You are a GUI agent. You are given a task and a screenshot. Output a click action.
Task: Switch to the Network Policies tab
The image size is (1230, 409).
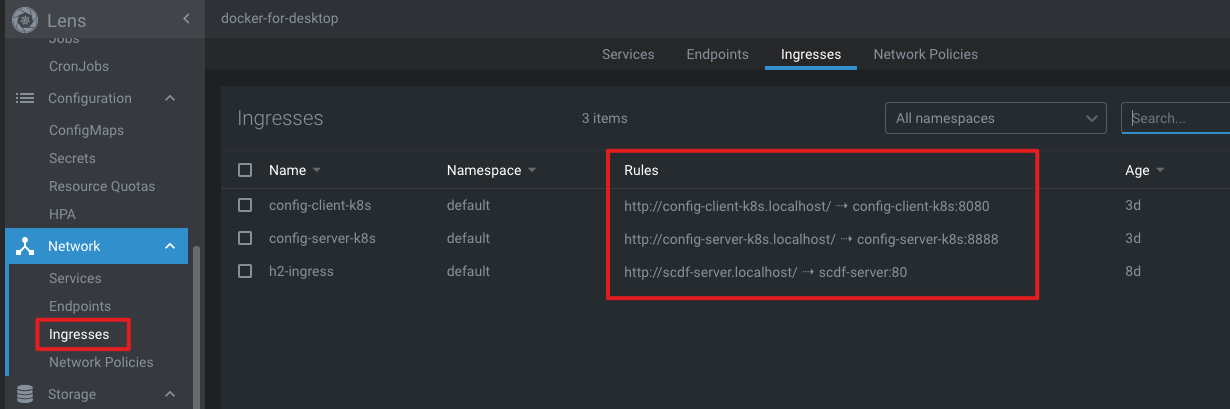925,54
